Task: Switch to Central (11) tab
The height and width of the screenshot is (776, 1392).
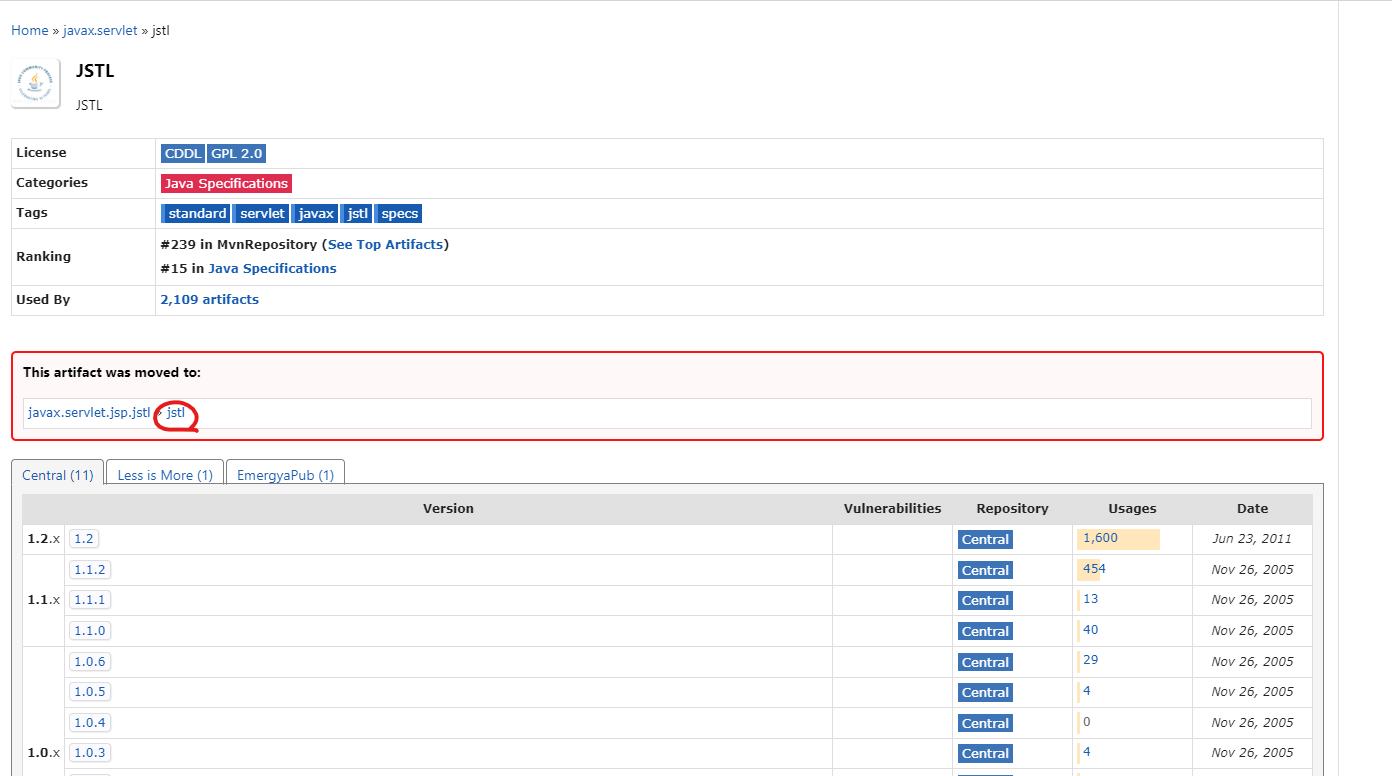Action: [58, 475]
